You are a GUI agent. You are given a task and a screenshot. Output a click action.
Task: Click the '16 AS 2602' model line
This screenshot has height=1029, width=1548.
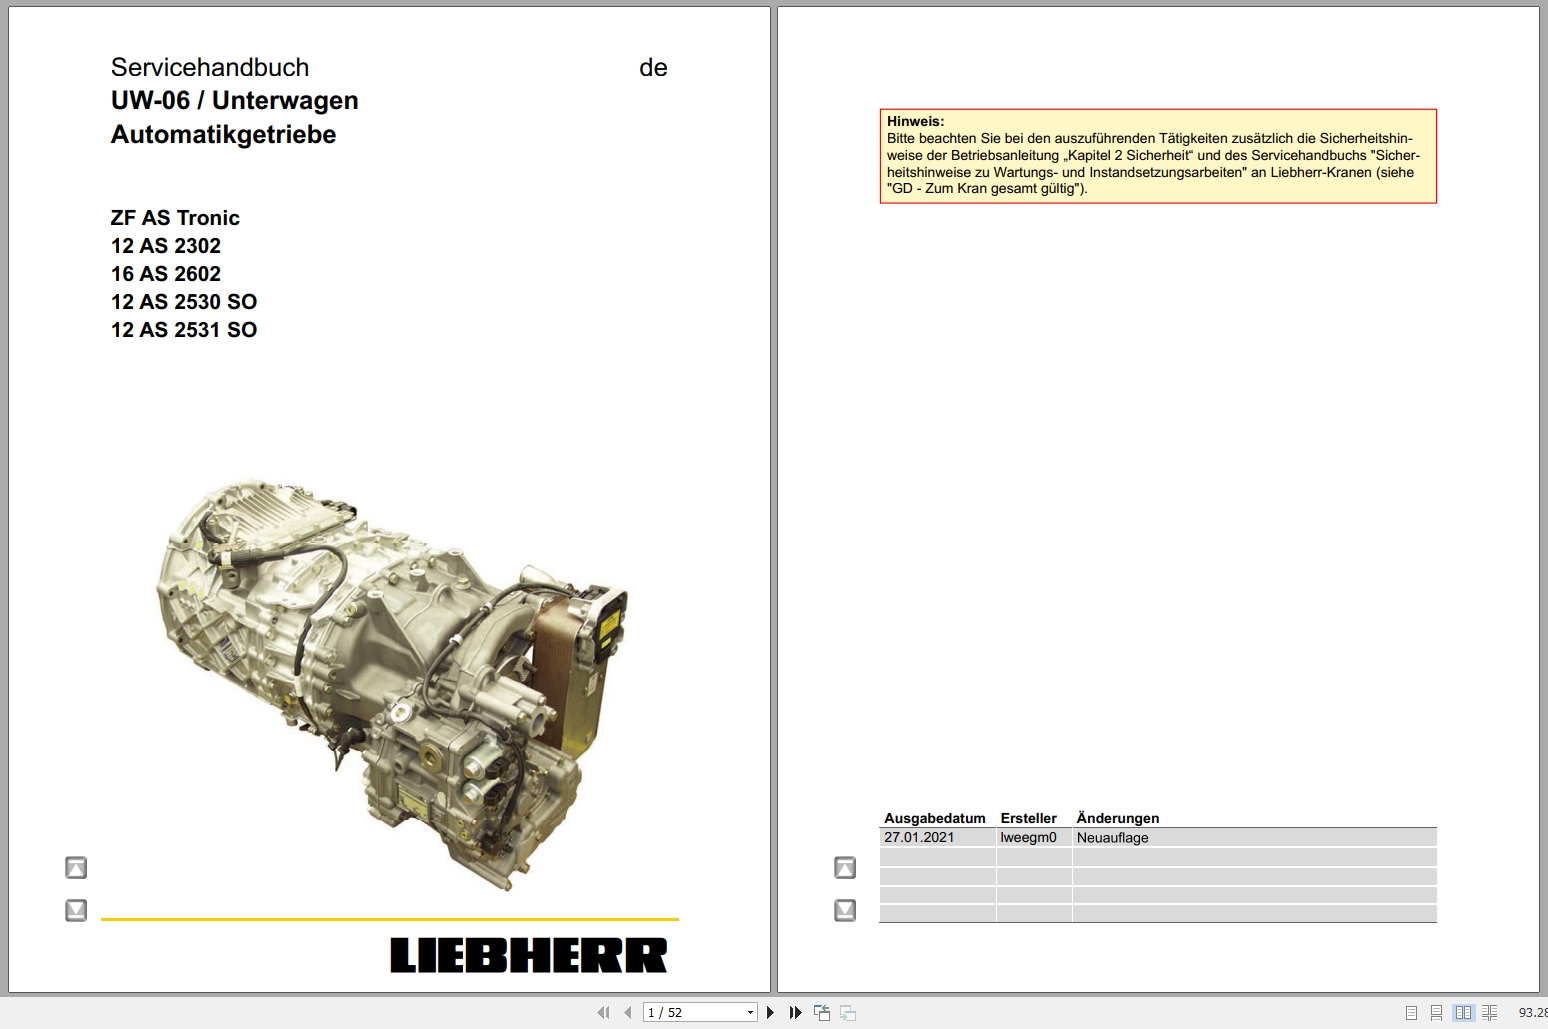[166, 274]
